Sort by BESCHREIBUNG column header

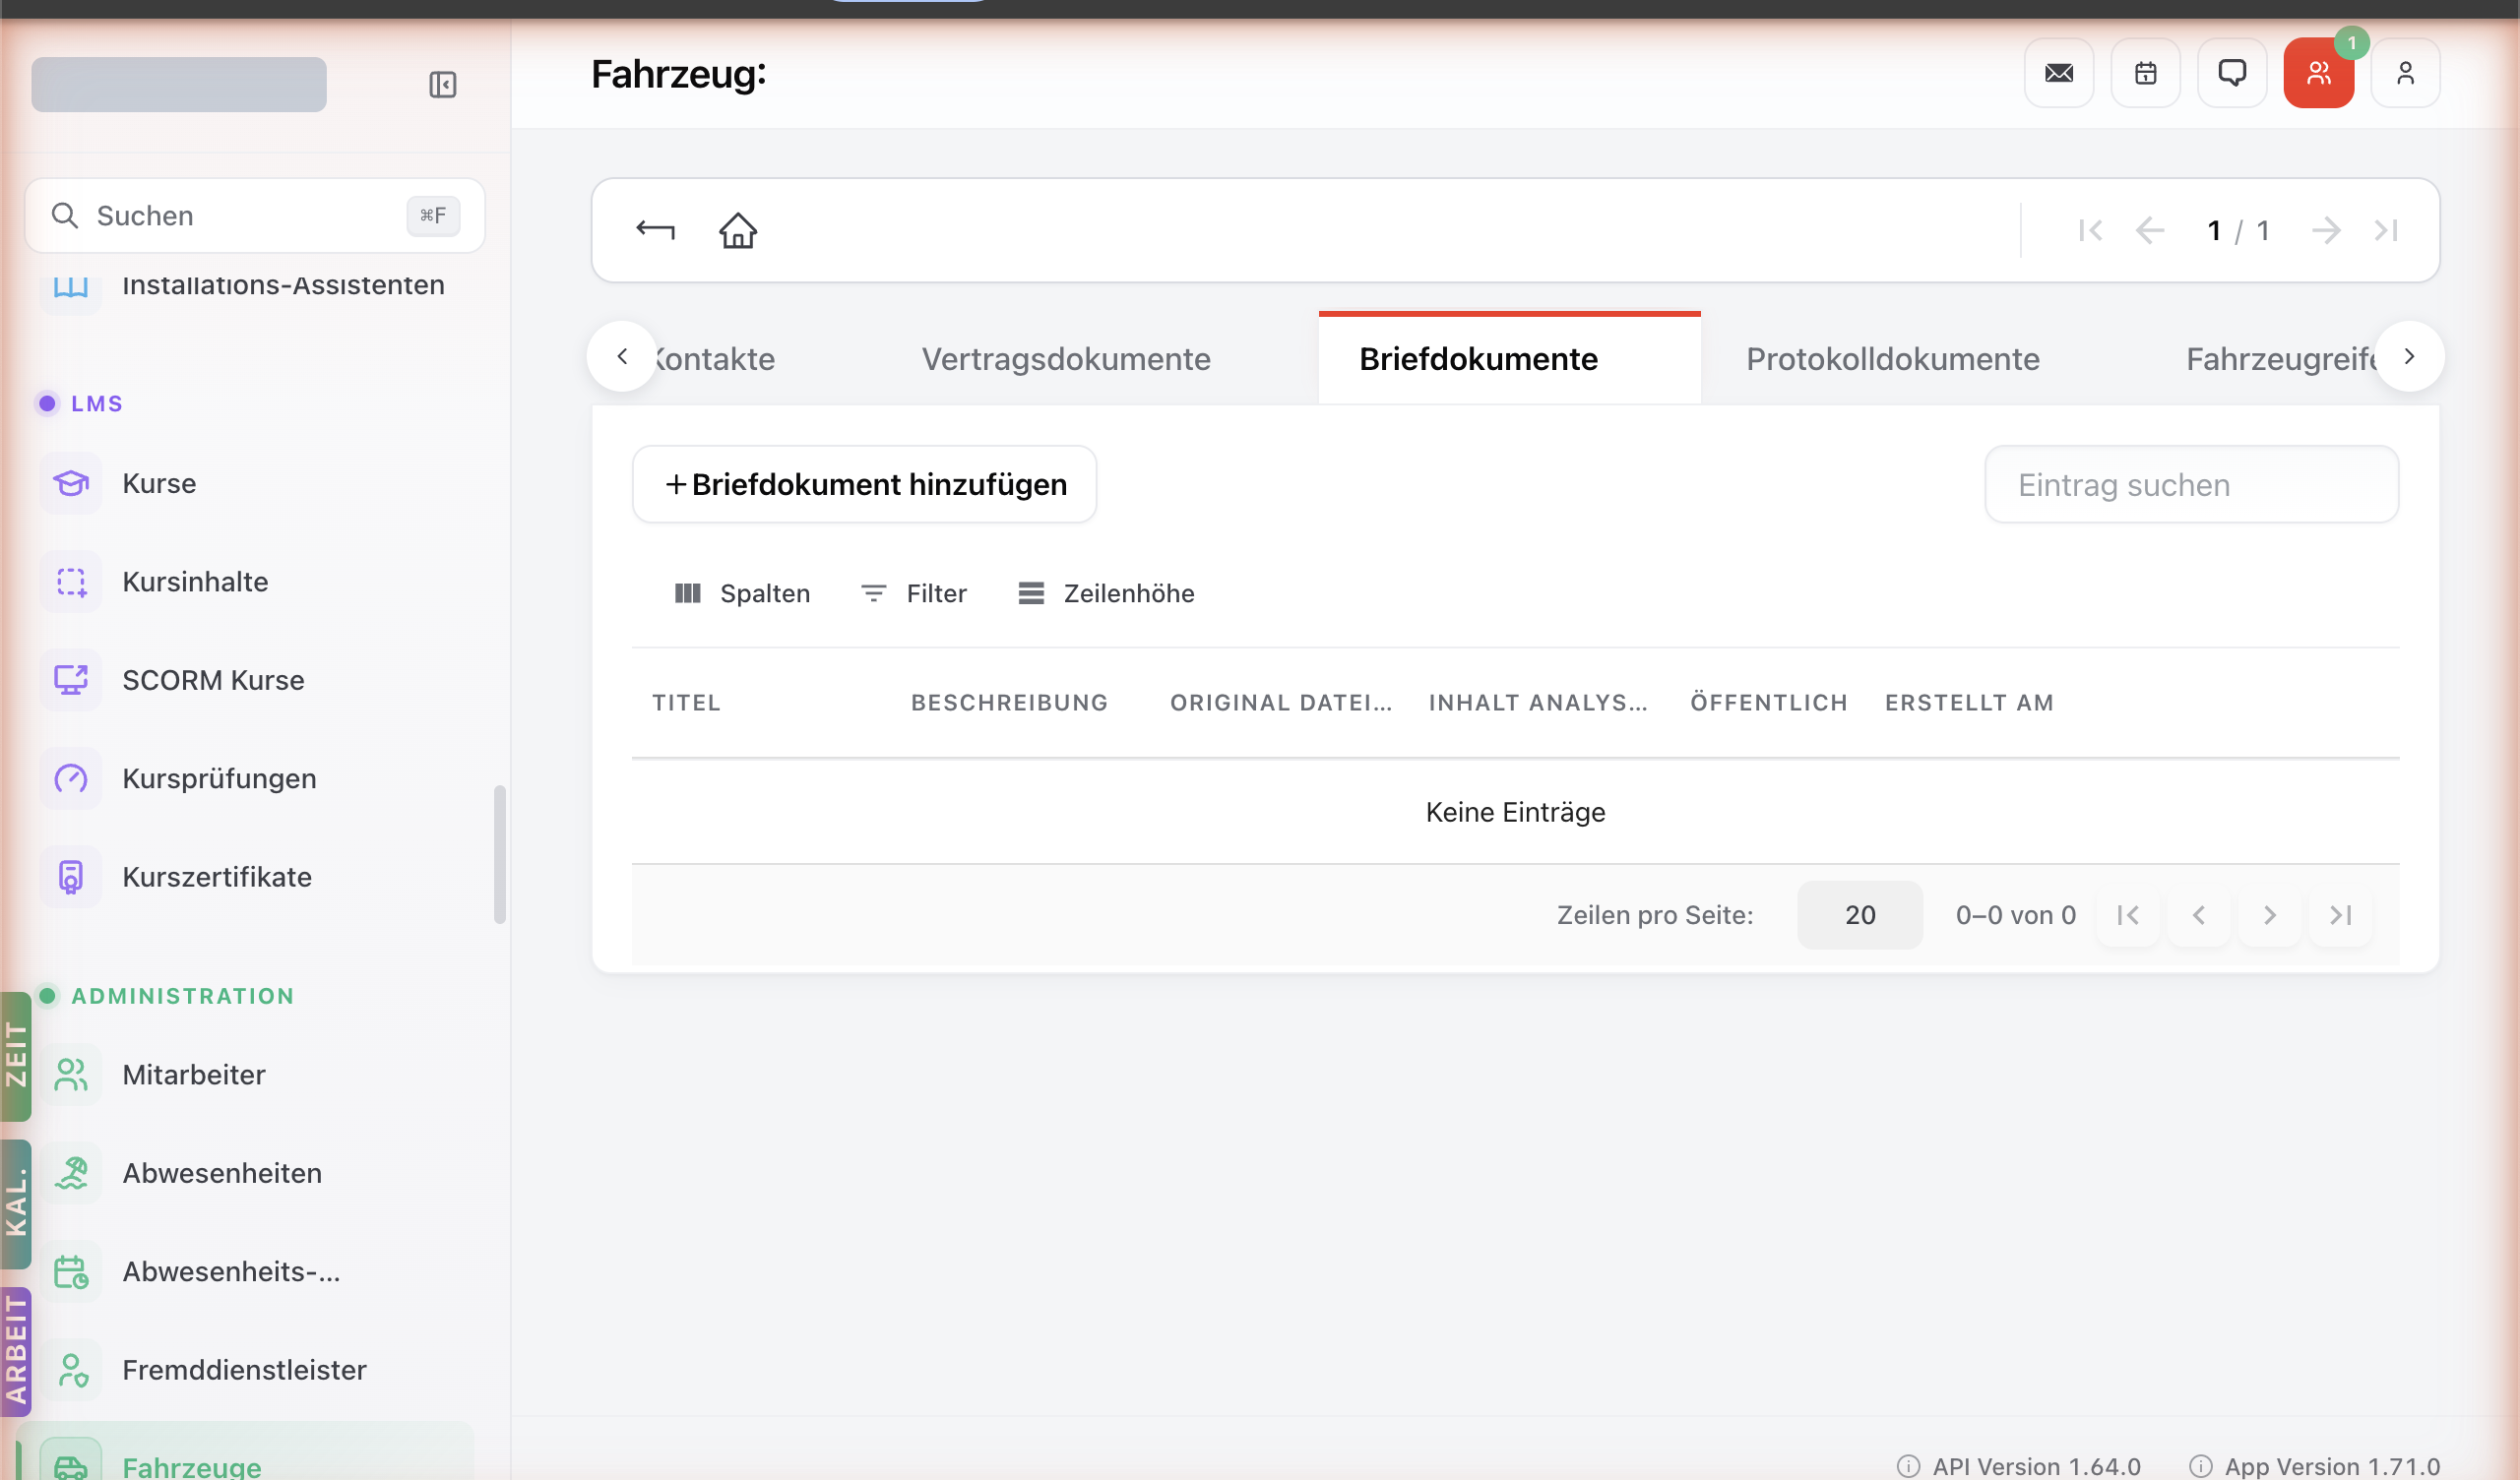click(1009, 702)
